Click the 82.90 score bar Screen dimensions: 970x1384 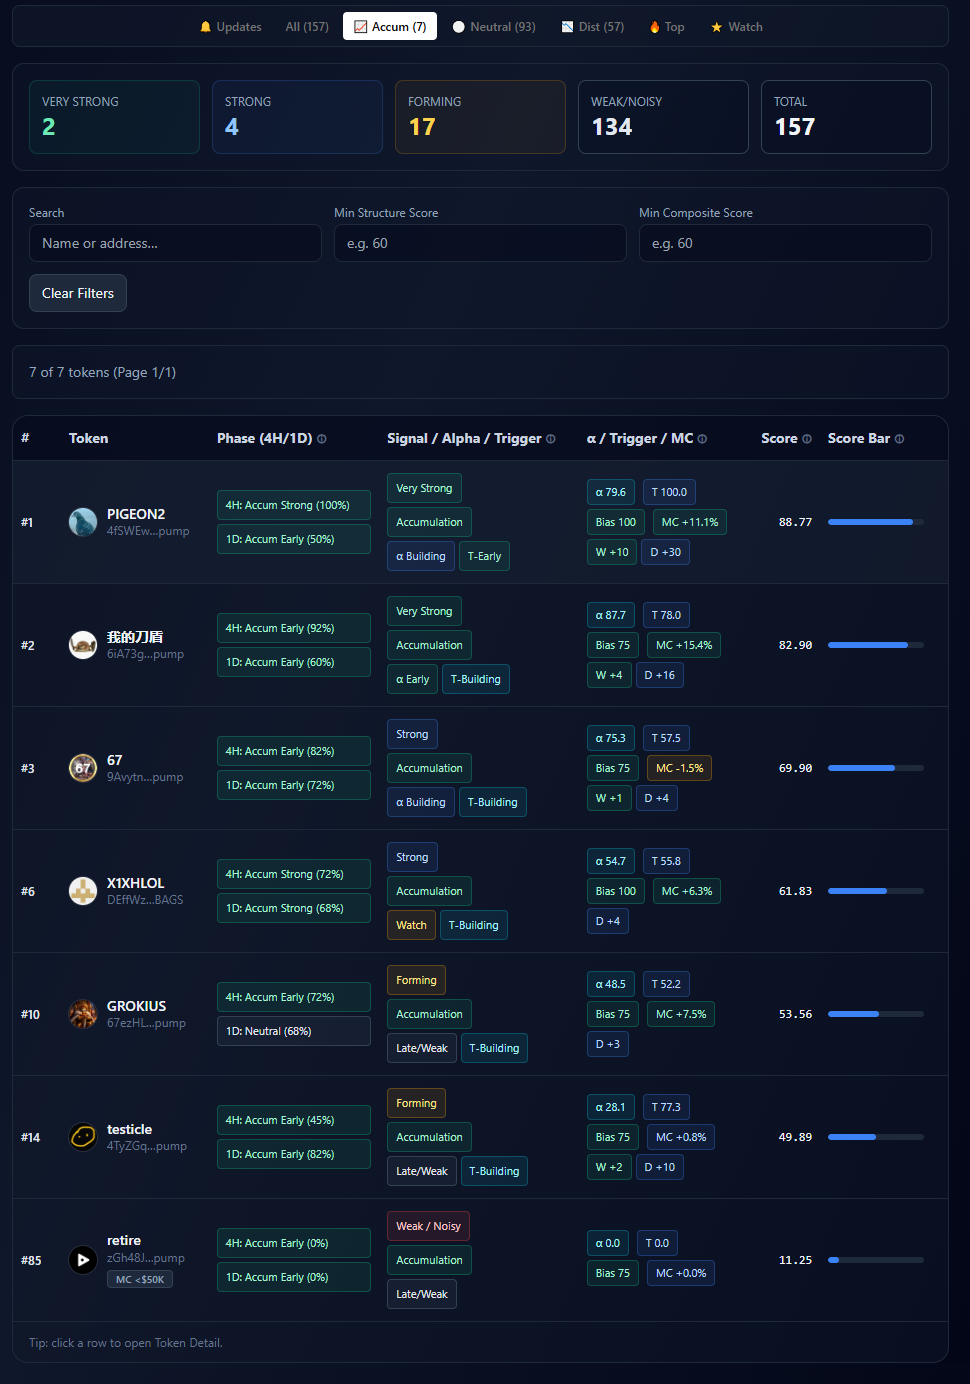point(876,645)
